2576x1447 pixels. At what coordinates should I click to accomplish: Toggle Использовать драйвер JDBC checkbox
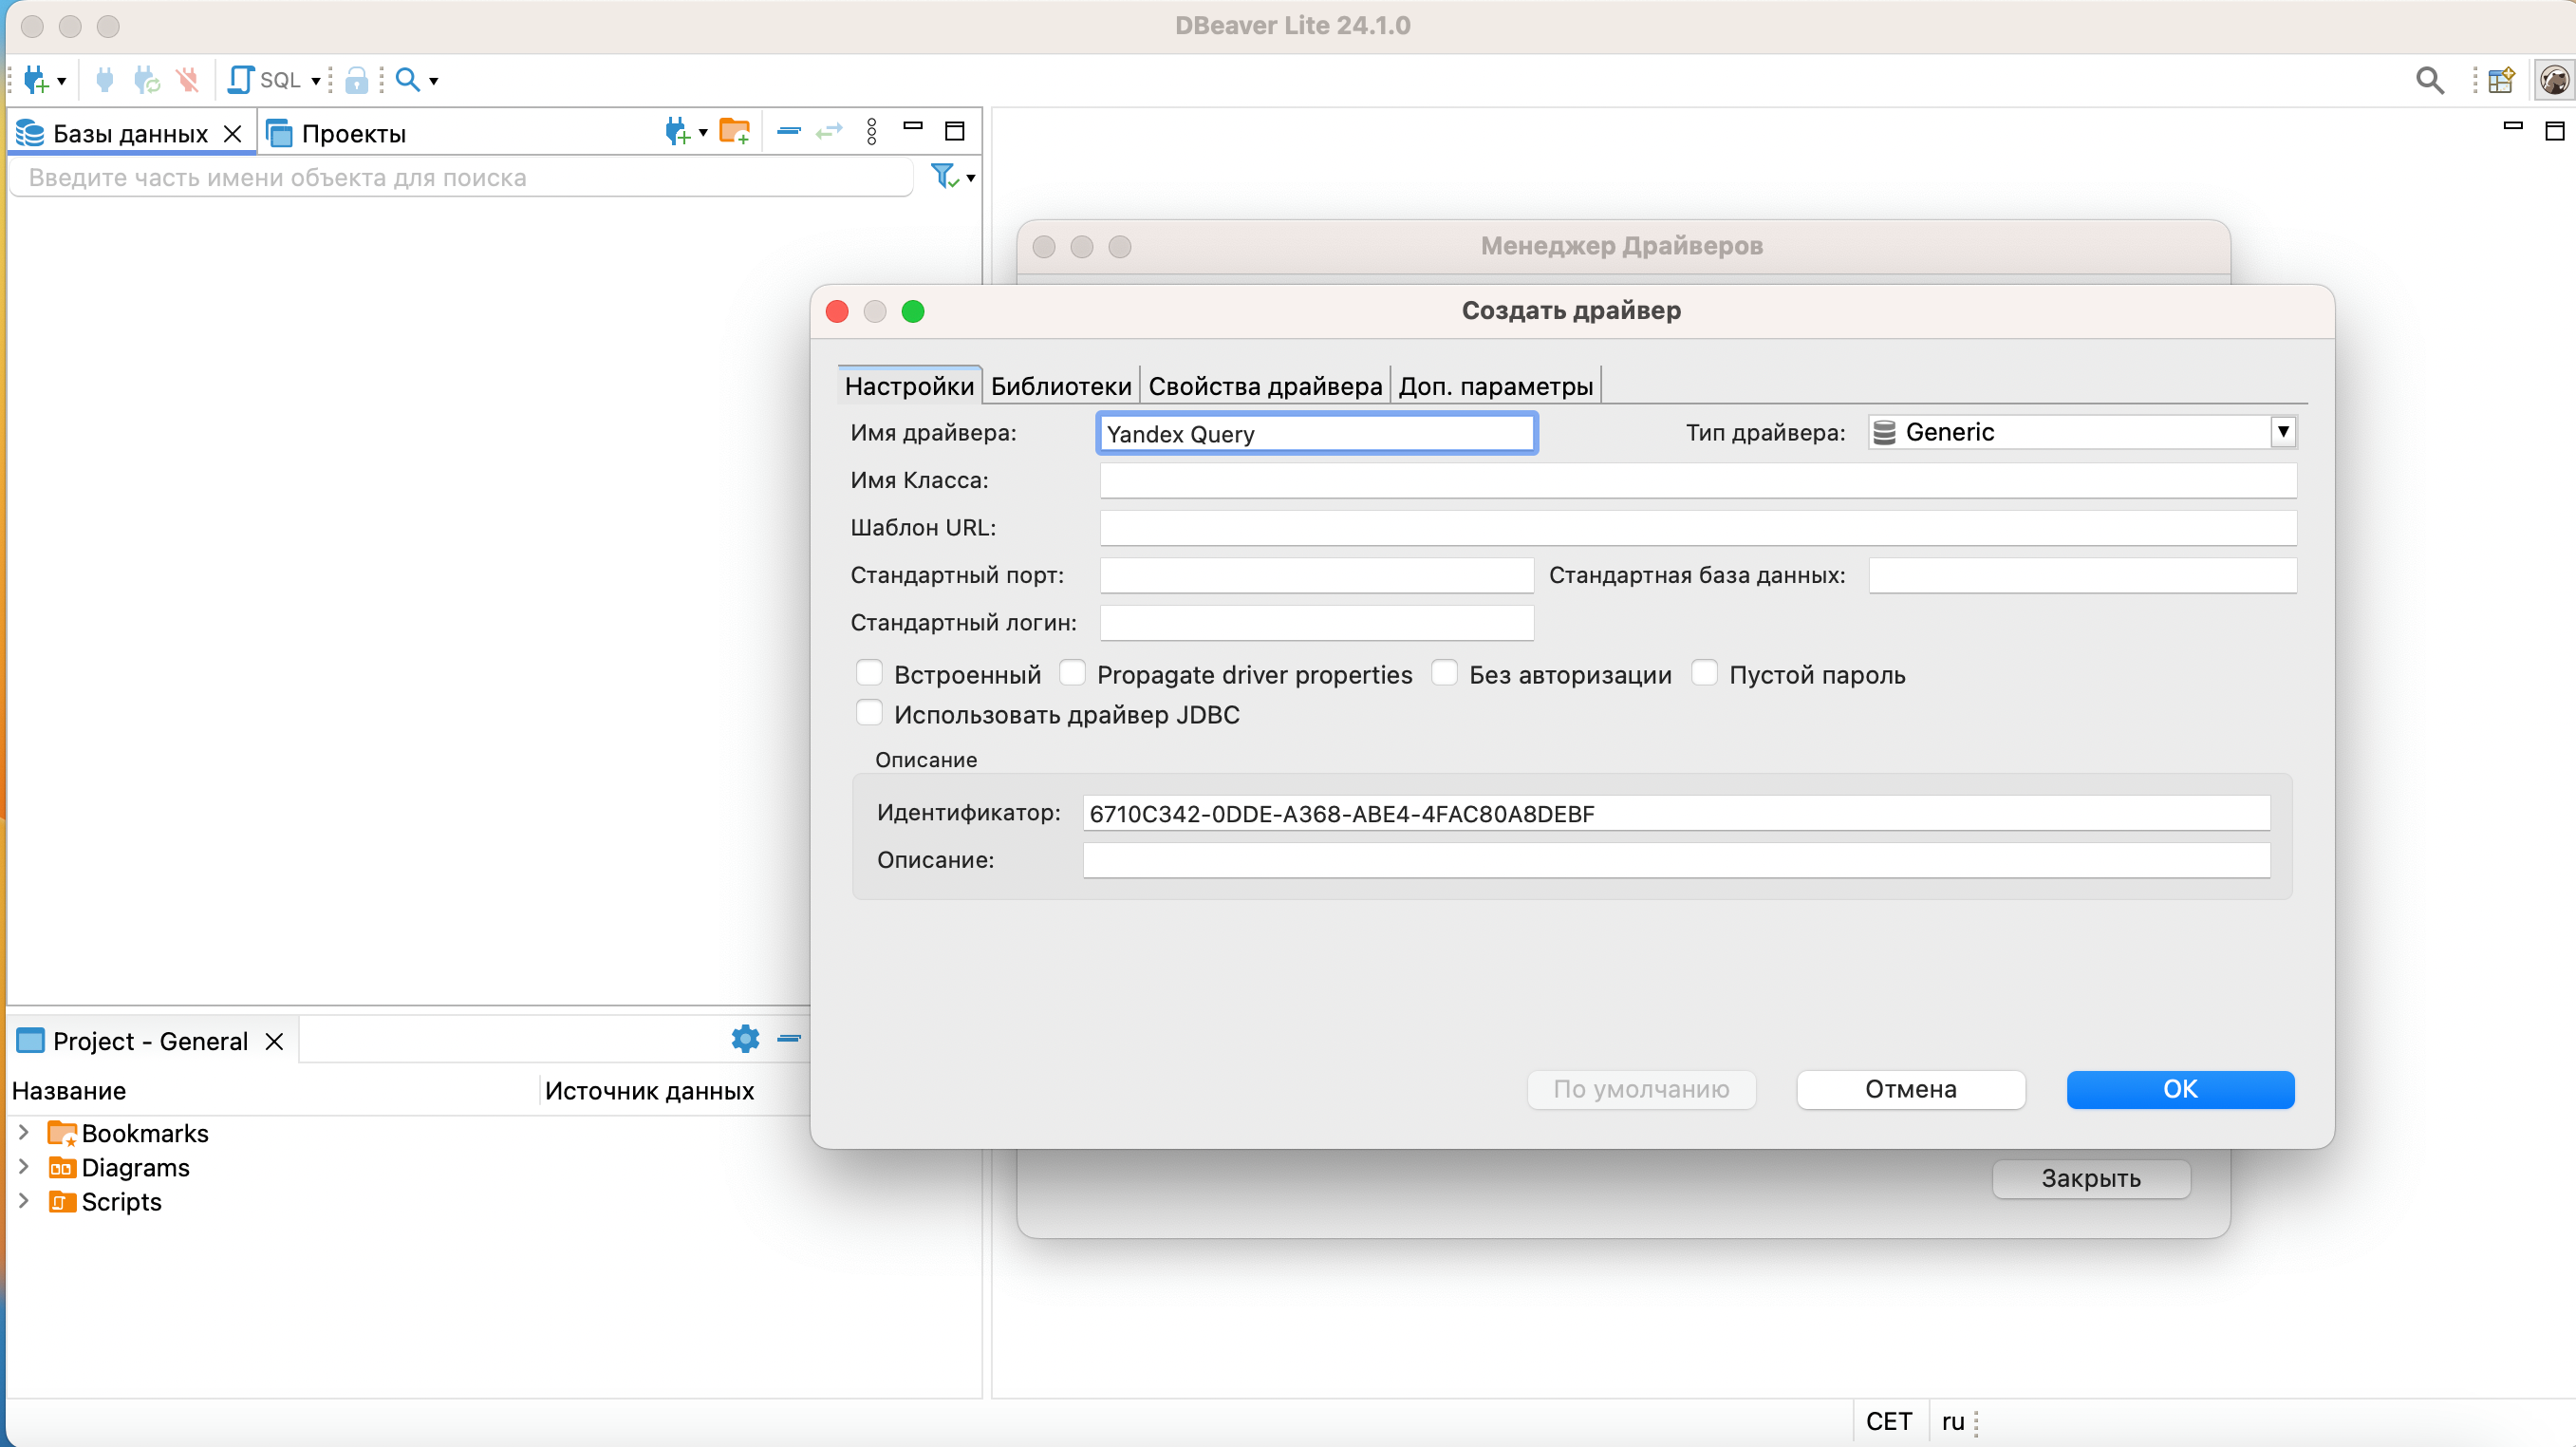click(869, 713)
